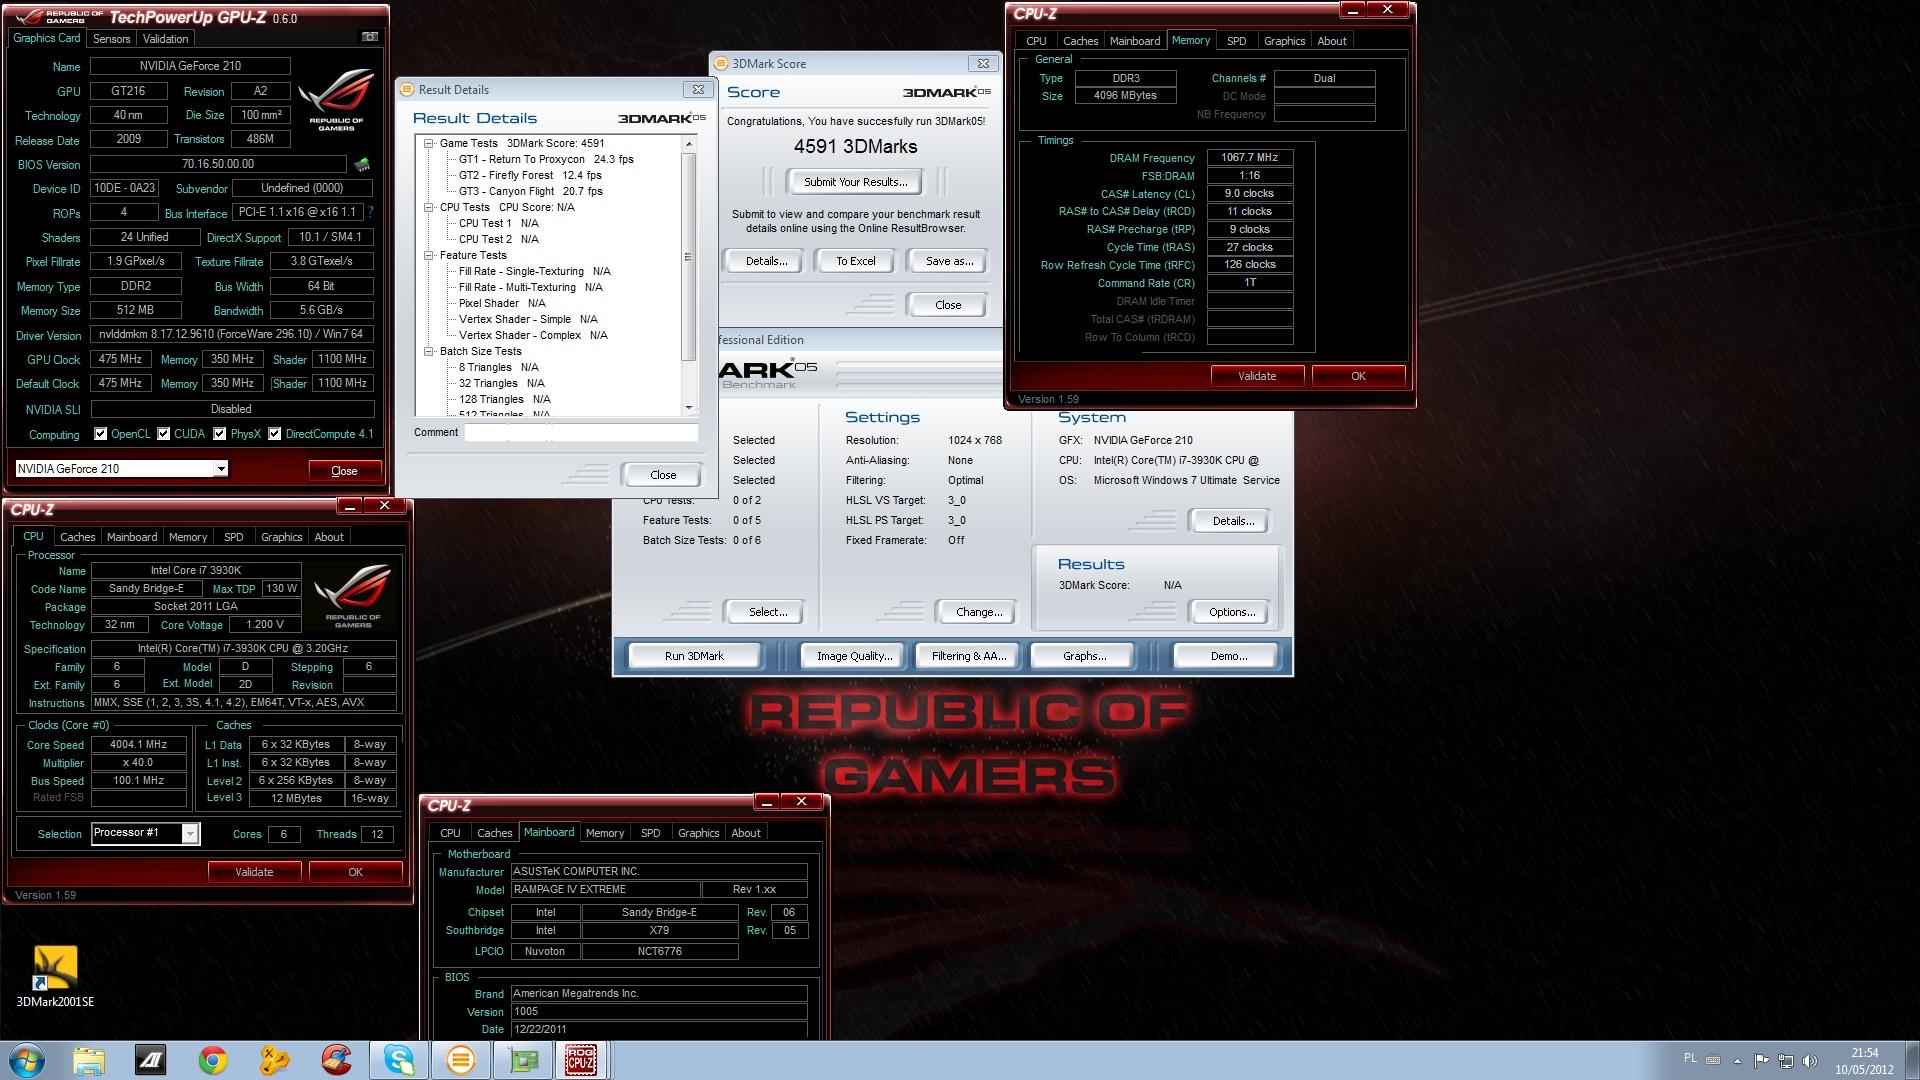Select GT2 - Firefly Forest result row

[530, 175]
